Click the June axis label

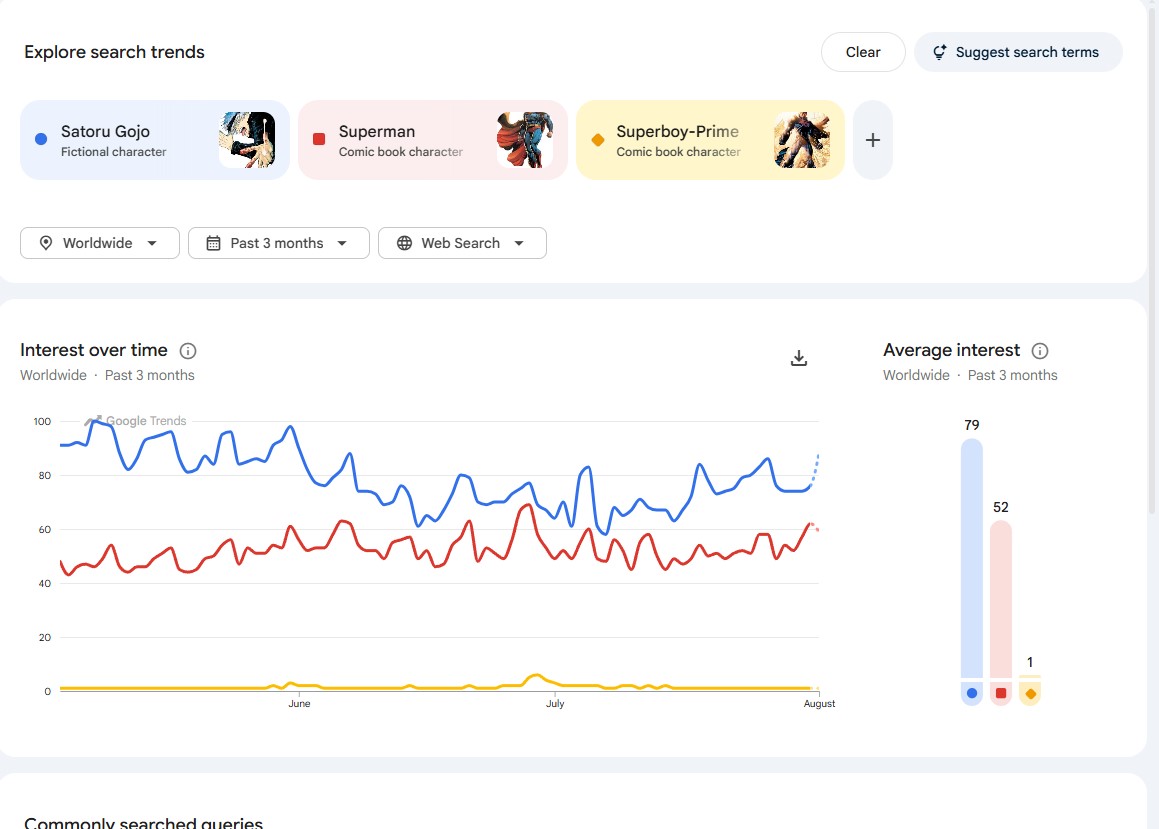point(299,703)
